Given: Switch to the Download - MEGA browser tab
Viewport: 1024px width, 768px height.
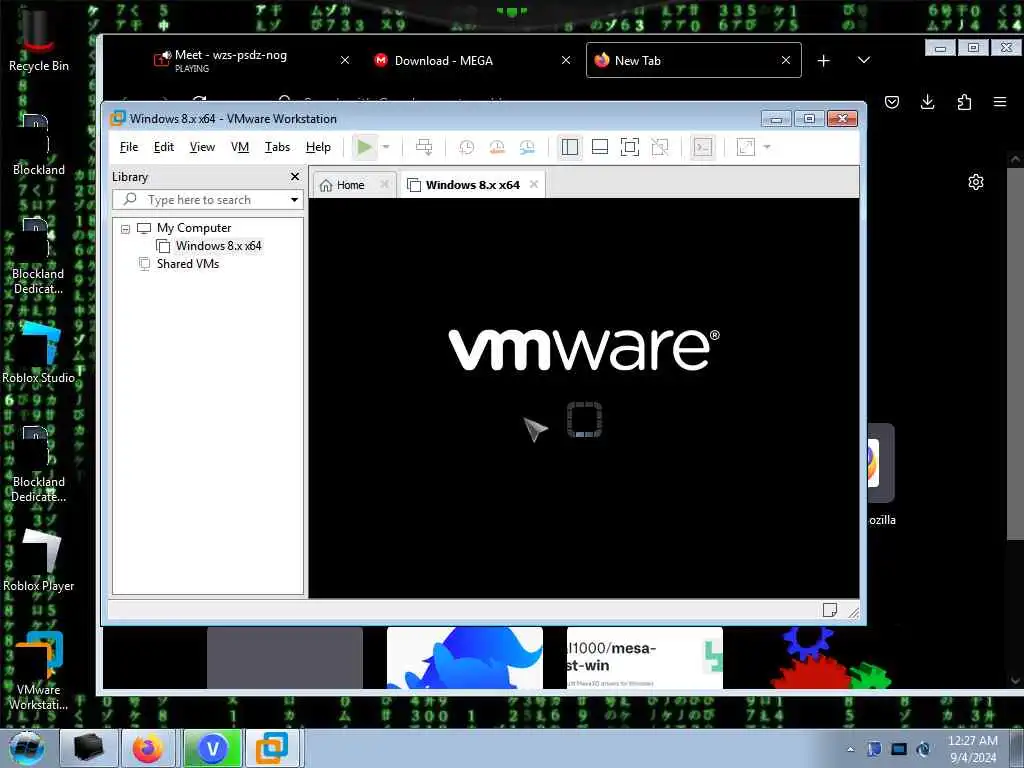Looking at the screenshot, I should click(x=443, y=60).
